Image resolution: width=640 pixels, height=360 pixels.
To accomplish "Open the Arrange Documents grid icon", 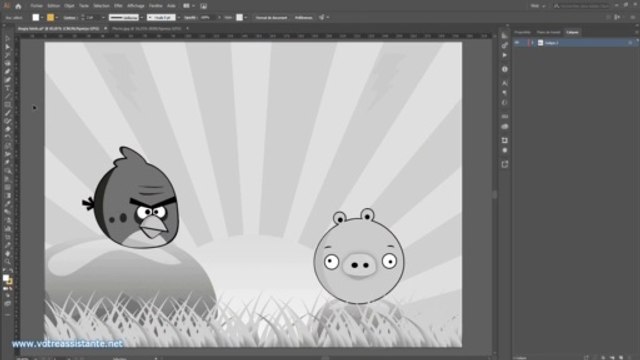I will (187, 6).
